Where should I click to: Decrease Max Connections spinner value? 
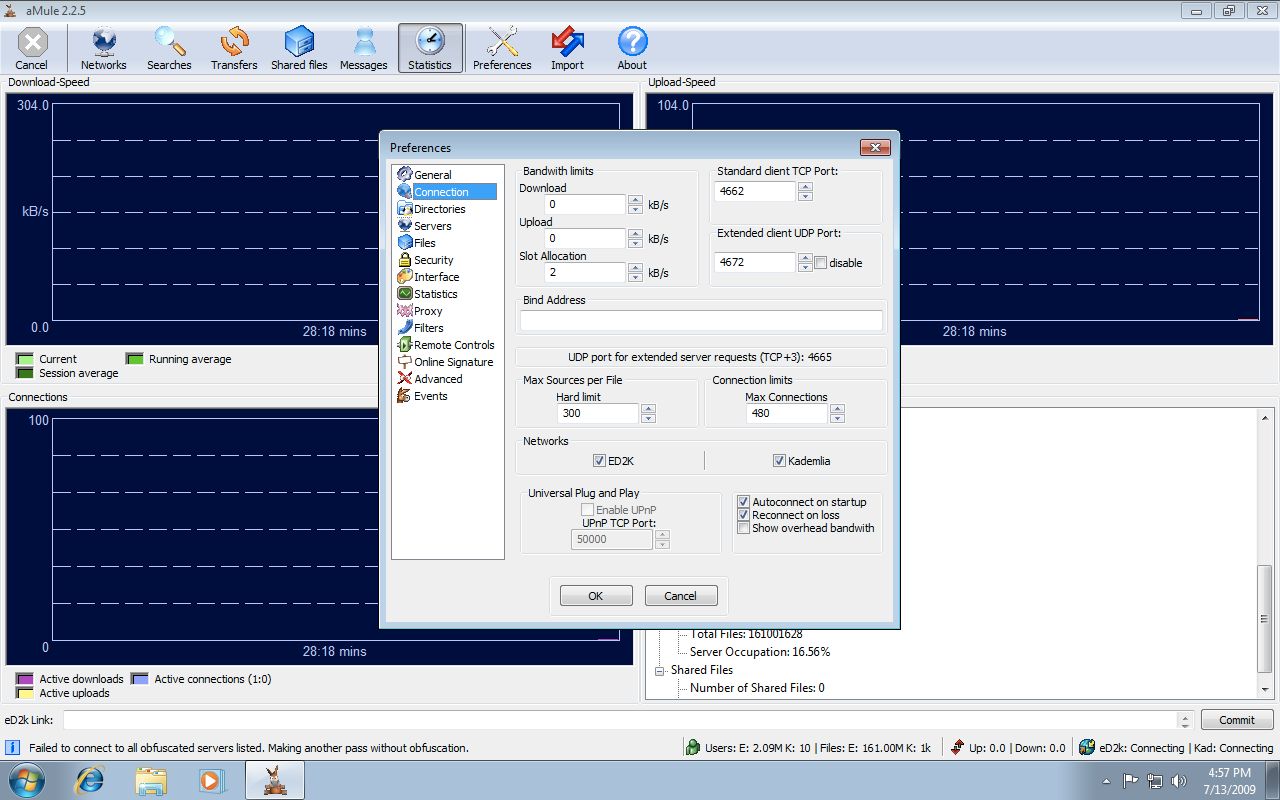837,417
